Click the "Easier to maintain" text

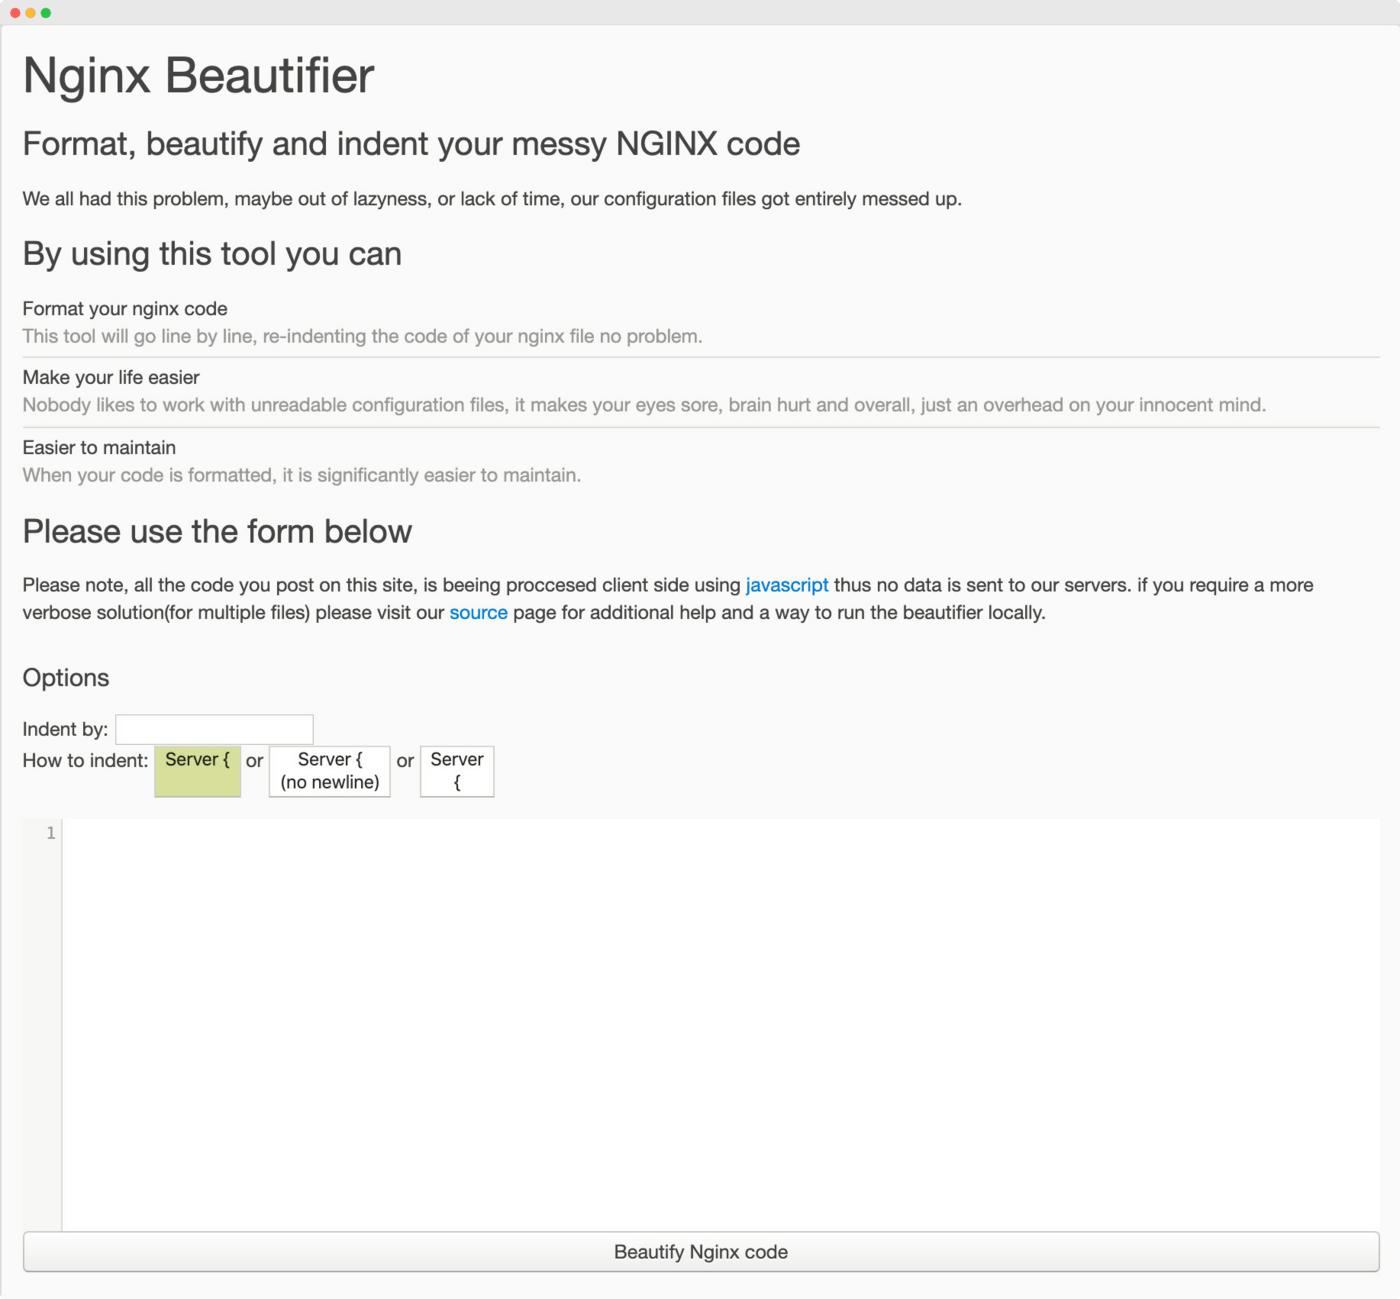(99, 448)
